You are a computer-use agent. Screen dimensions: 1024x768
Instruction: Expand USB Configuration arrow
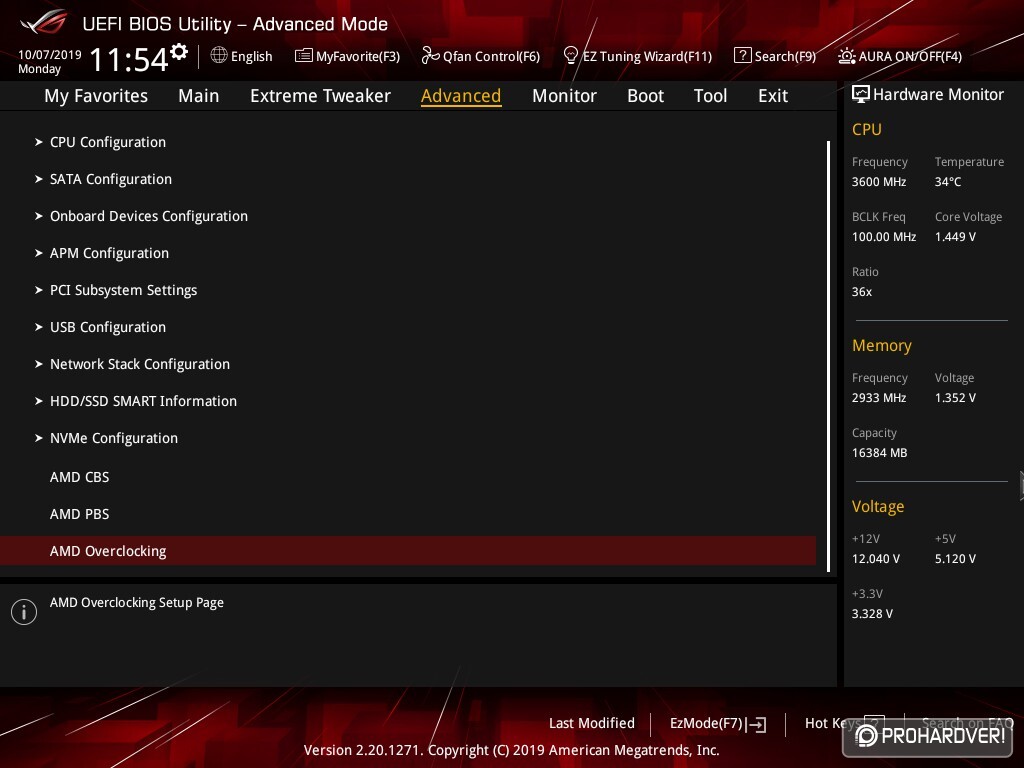tap(39, 327)
